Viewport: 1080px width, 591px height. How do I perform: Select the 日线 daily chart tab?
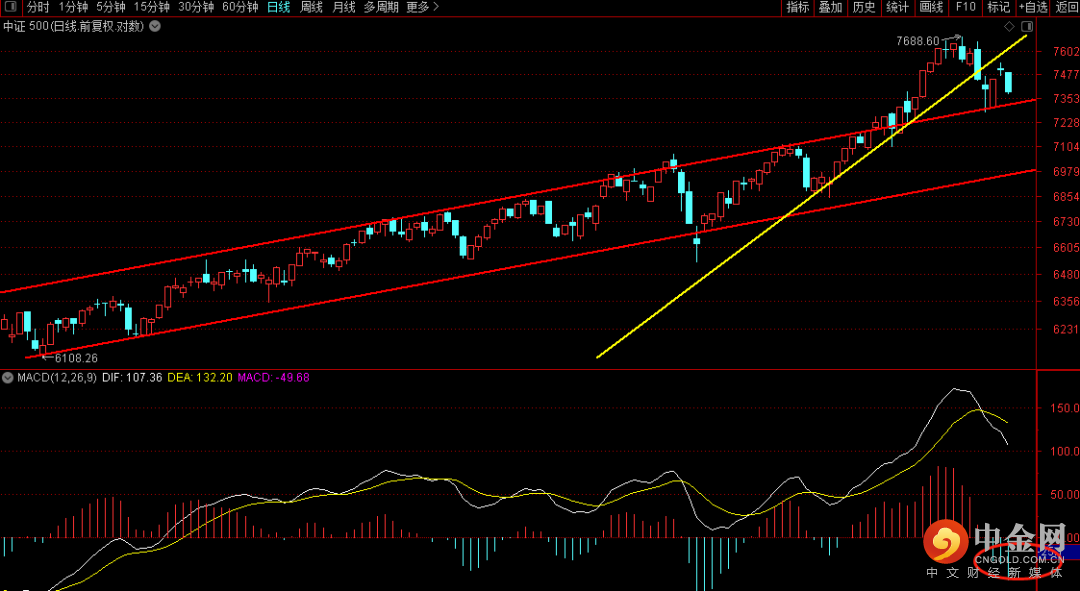tap(279, 7)
